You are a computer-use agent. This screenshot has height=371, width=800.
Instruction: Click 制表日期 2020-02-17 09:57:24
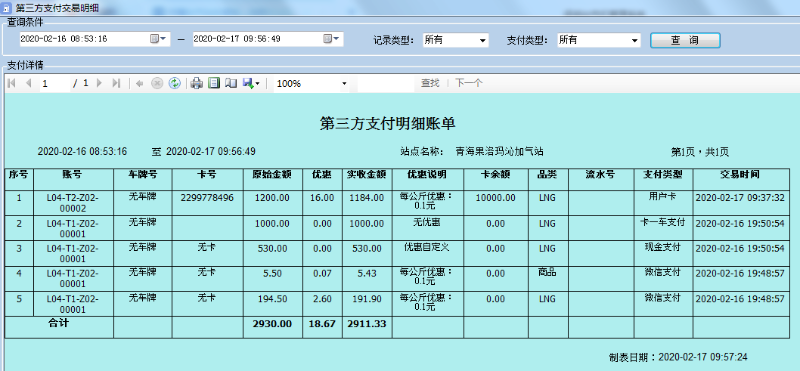(x=678, y=357)
